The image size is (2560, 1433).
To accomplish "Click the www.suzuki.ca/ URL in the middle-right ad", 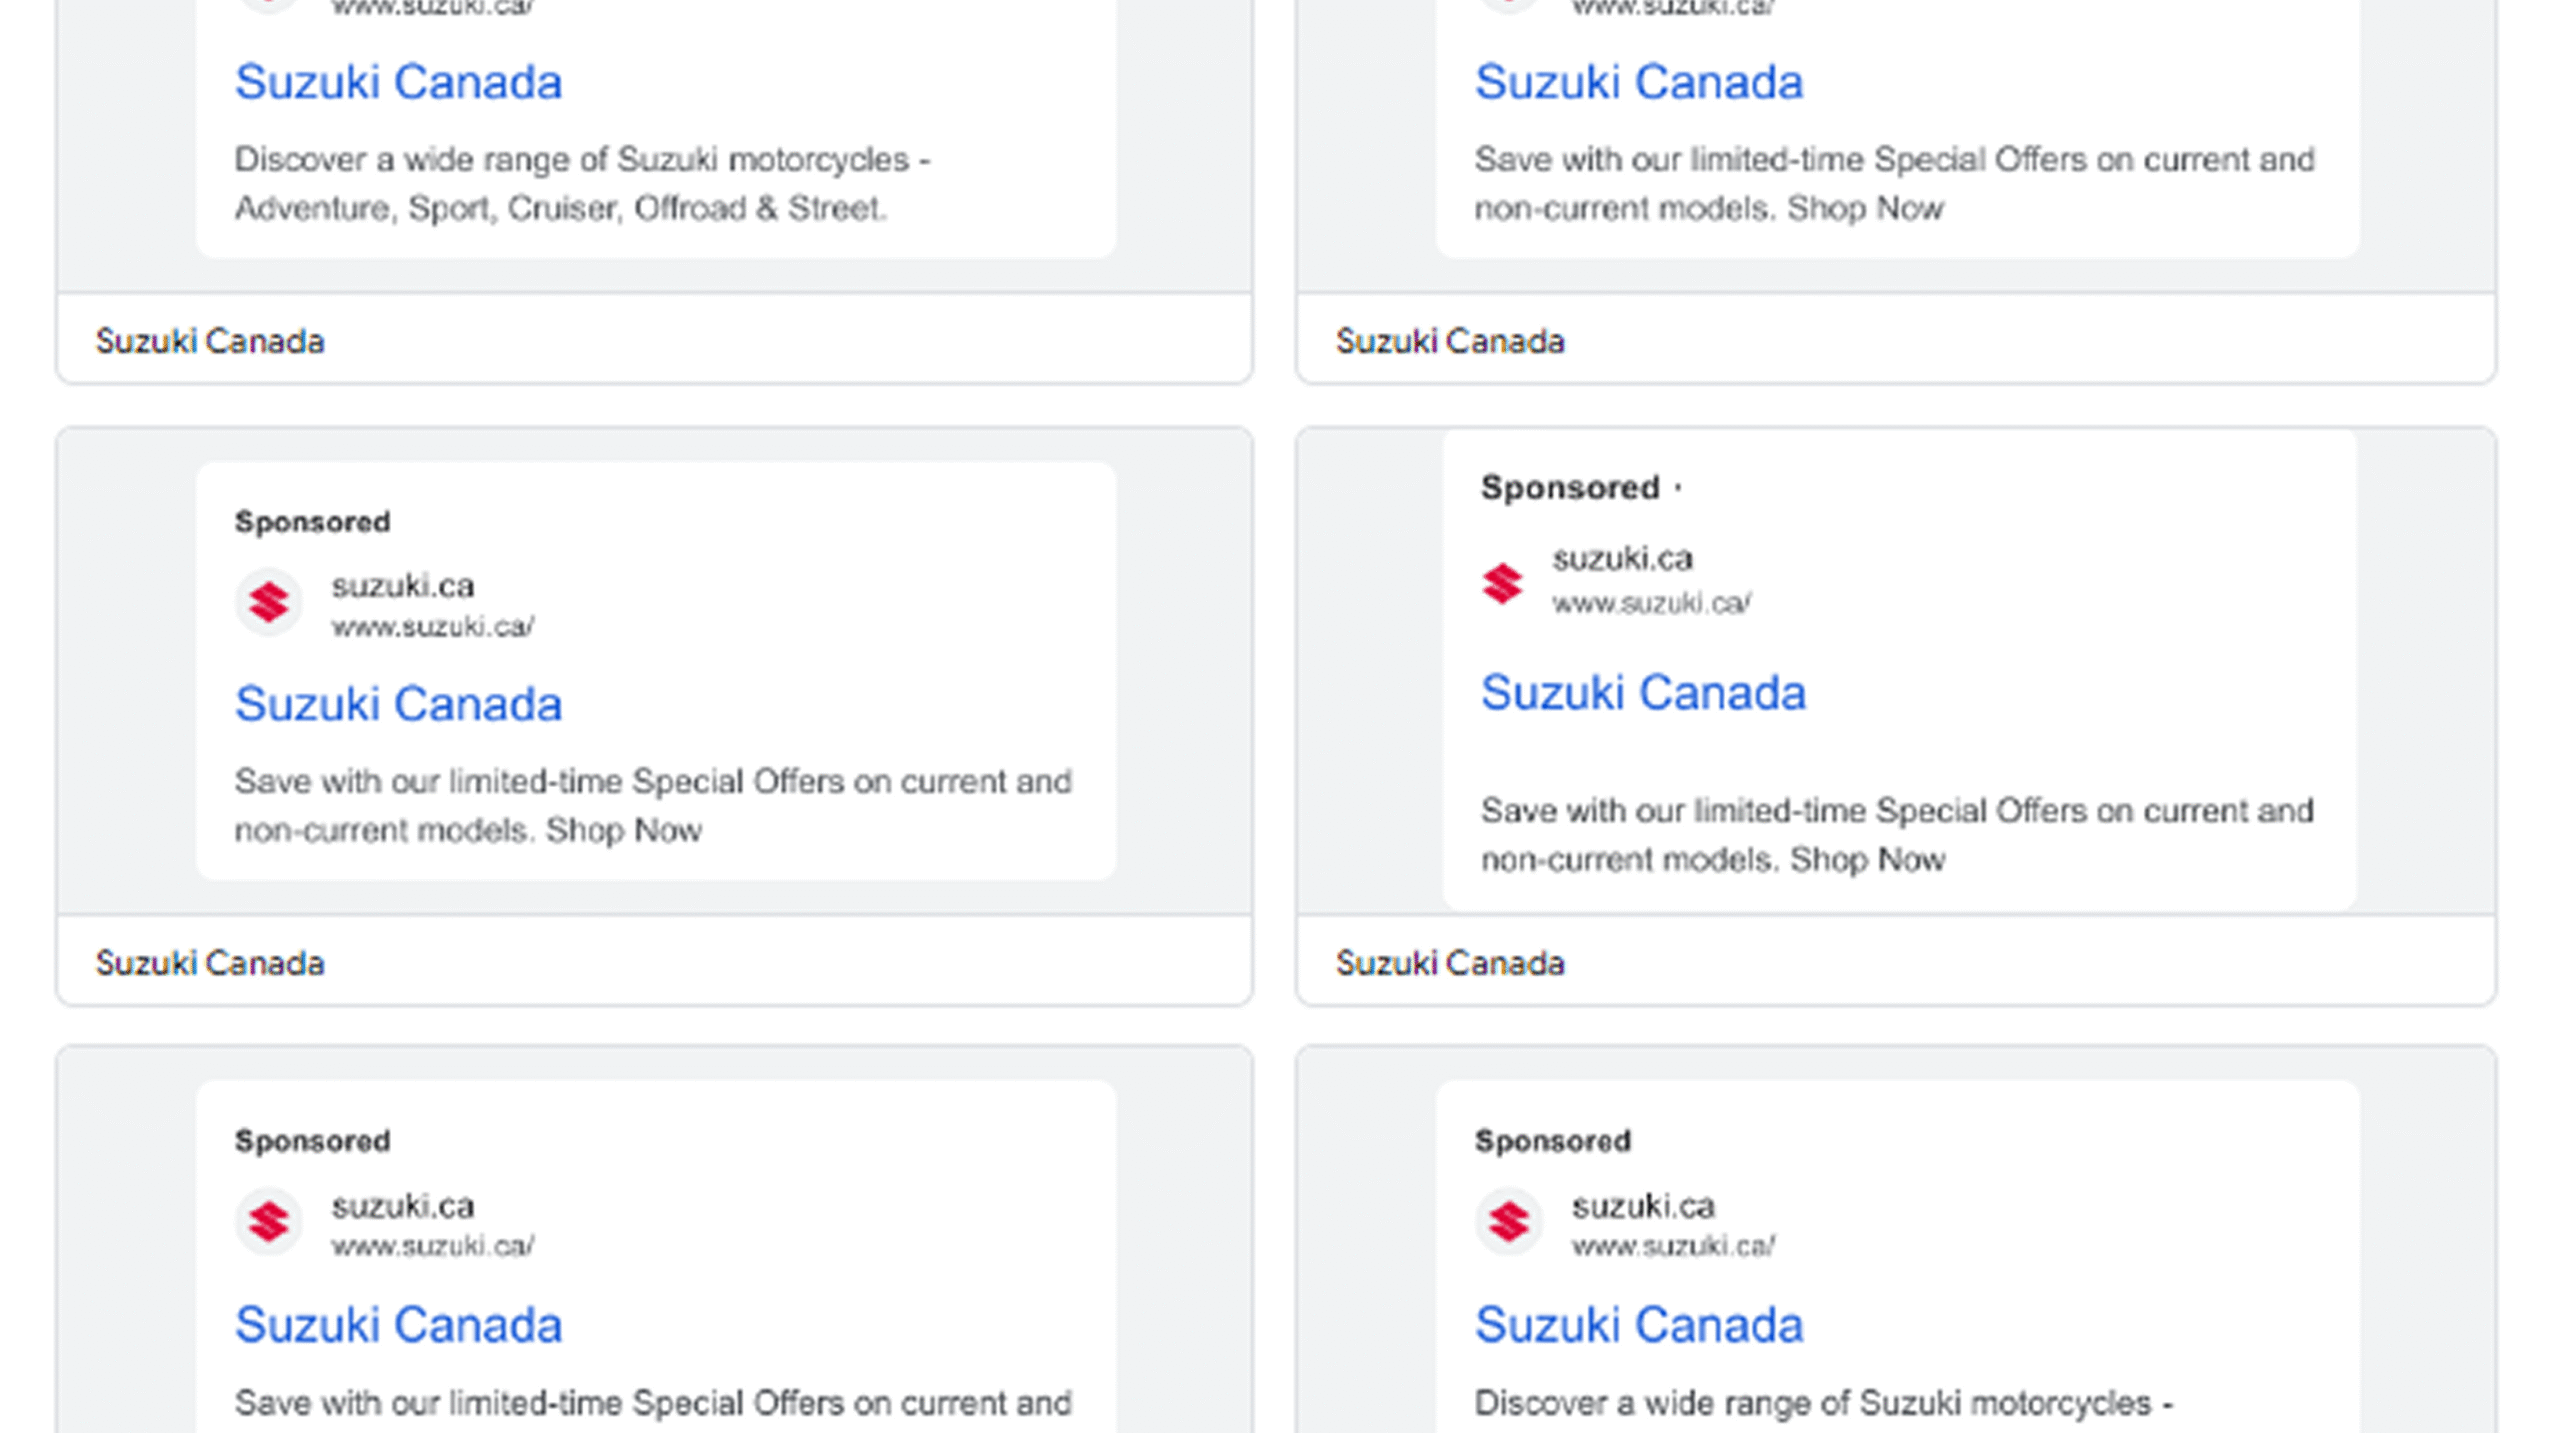I will click(x=1651, y=604).
